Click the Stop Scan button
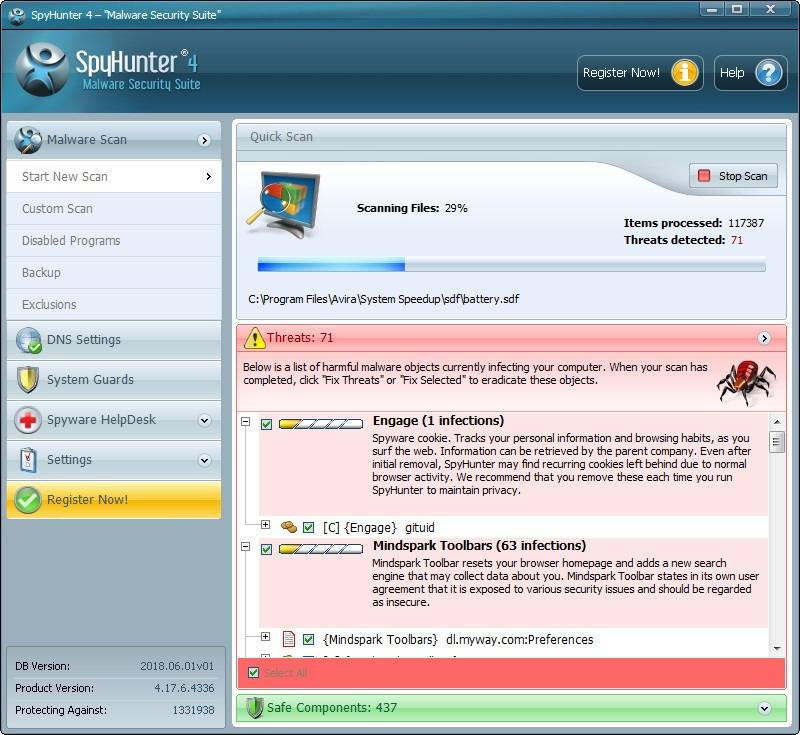Screen dimensions: 800x735 click(733, 176)
